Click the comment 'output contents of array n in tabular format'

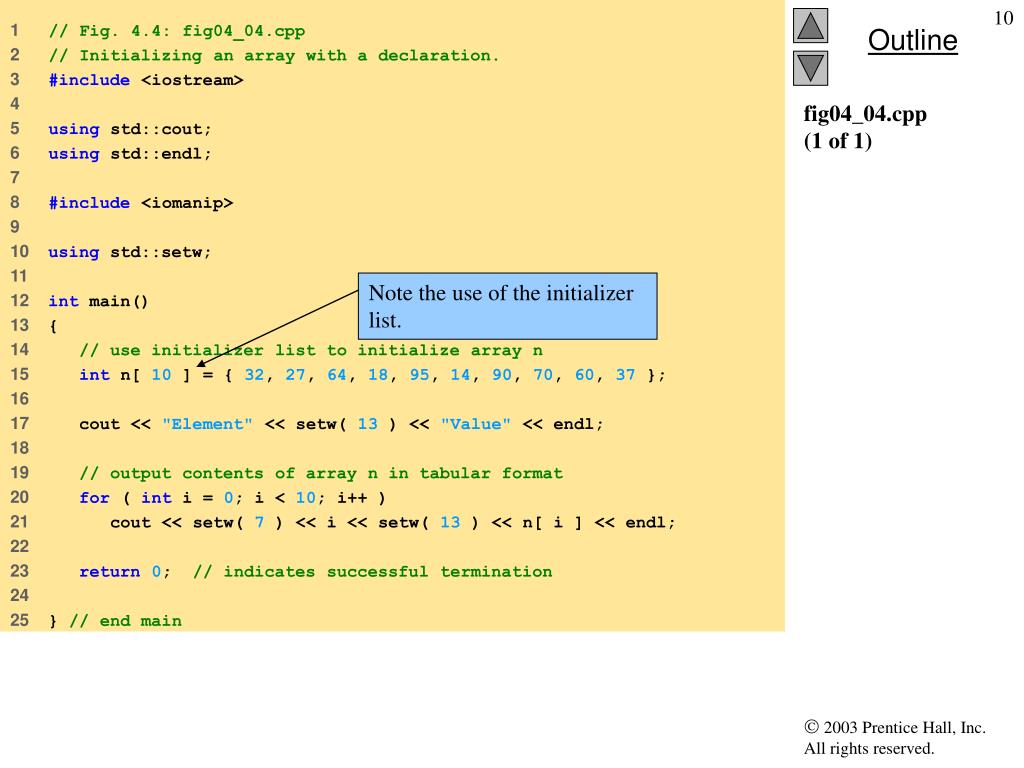336,473
